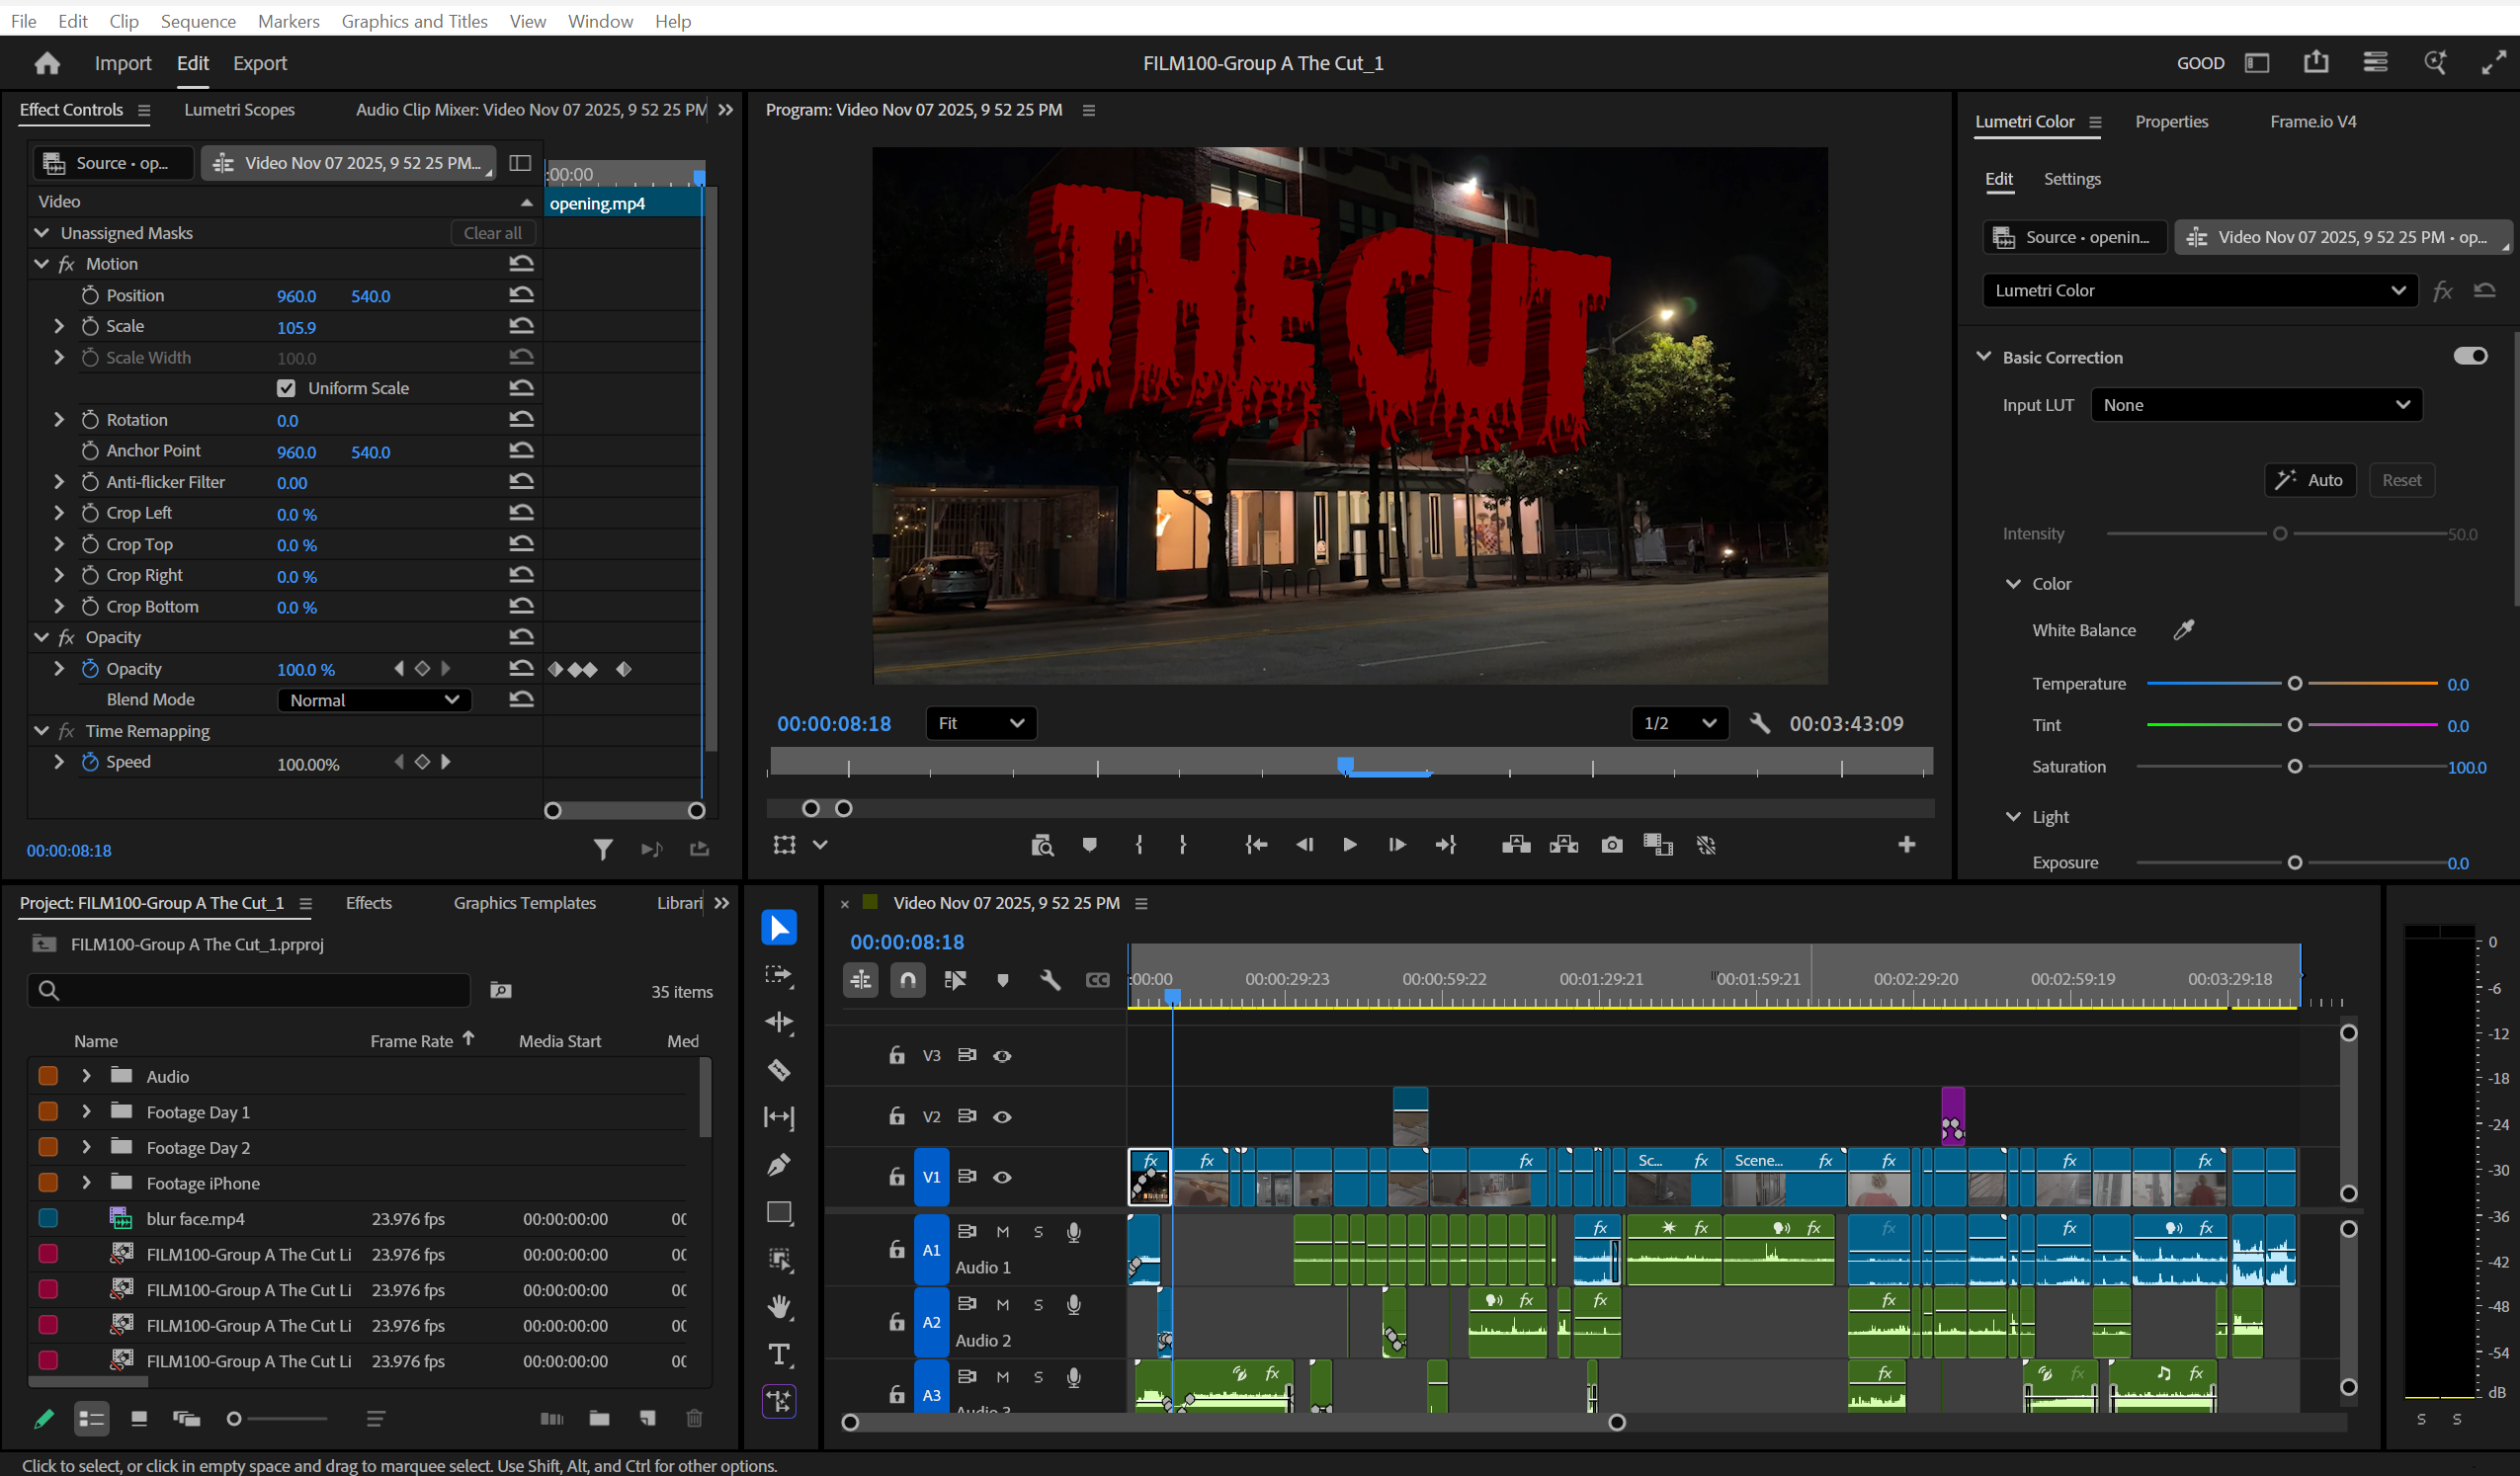Hide the V2 track output eye
Viewport: 2520px width, 1476px height.
coord(1001,1117)
